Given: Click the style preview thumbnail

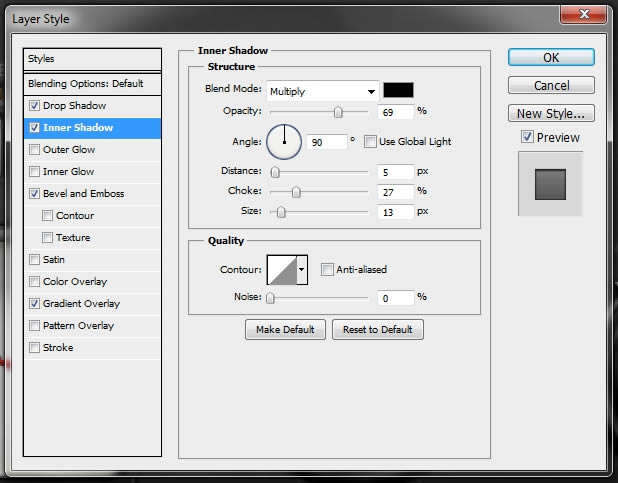Looking at the screenshot, I should (x=550, y=184).
